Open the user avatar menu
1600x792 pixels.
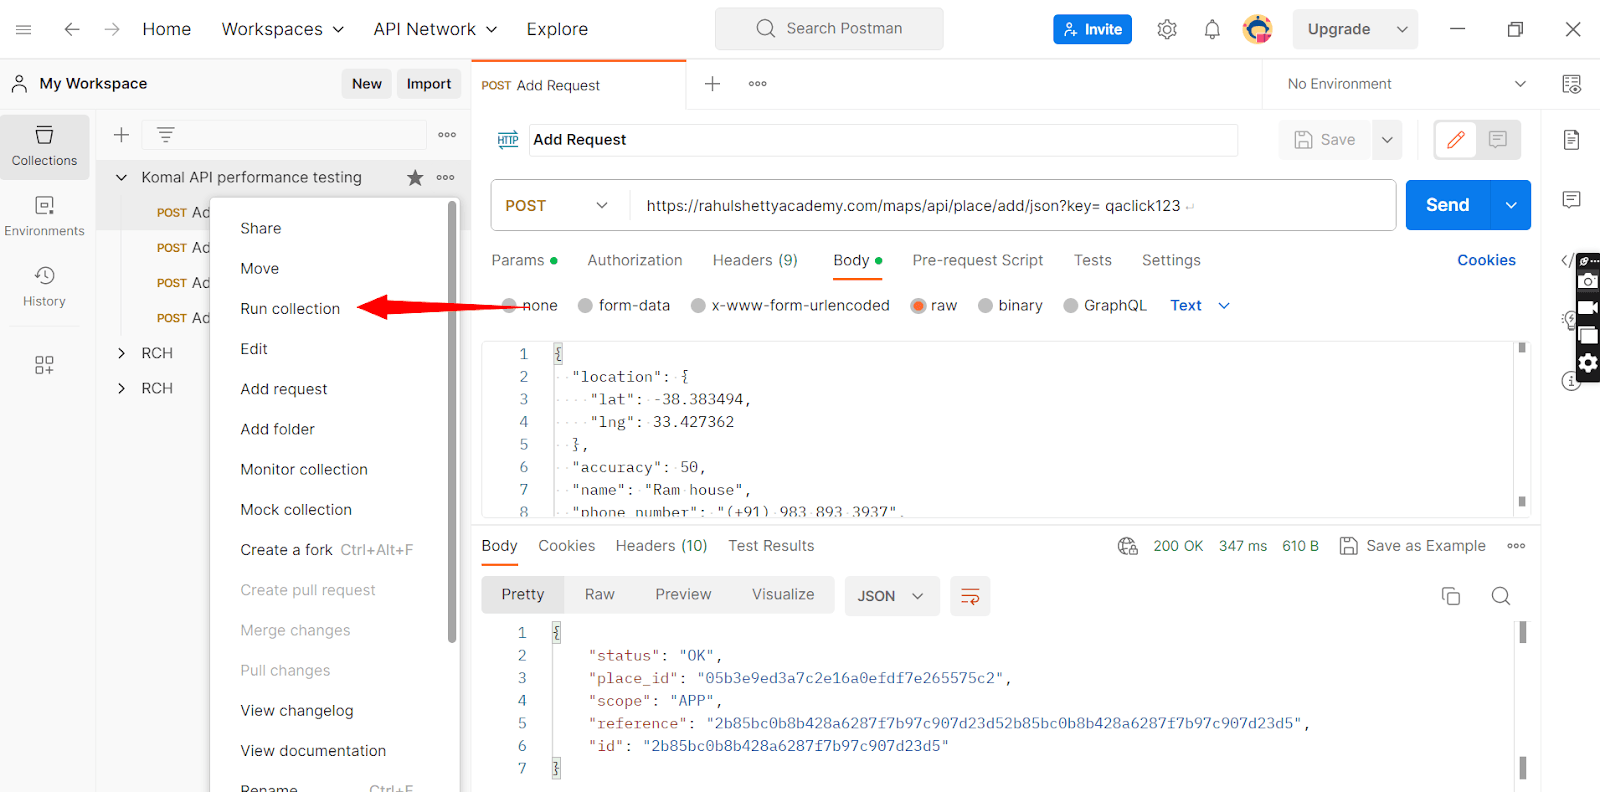tap(1258, 29)
